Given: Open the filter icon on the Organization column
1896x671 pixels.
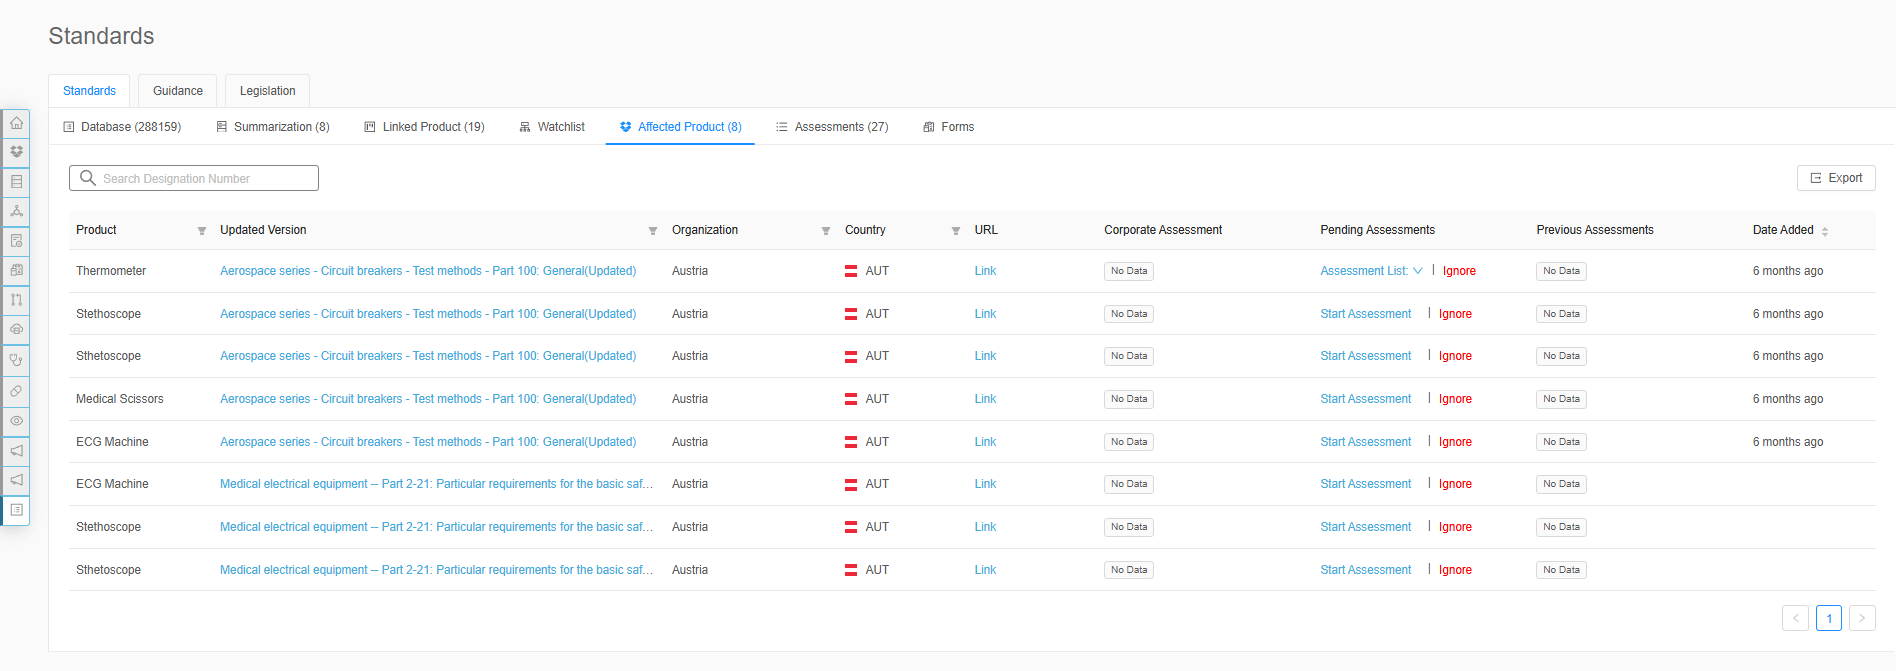Looking at the screenshot, I should click(x=826, y=231).
